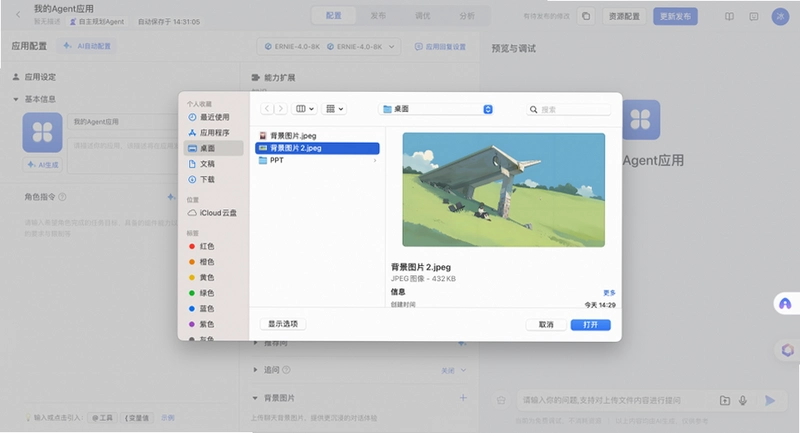
Task: Go forward in the file dialog
Action: point(280,109)
